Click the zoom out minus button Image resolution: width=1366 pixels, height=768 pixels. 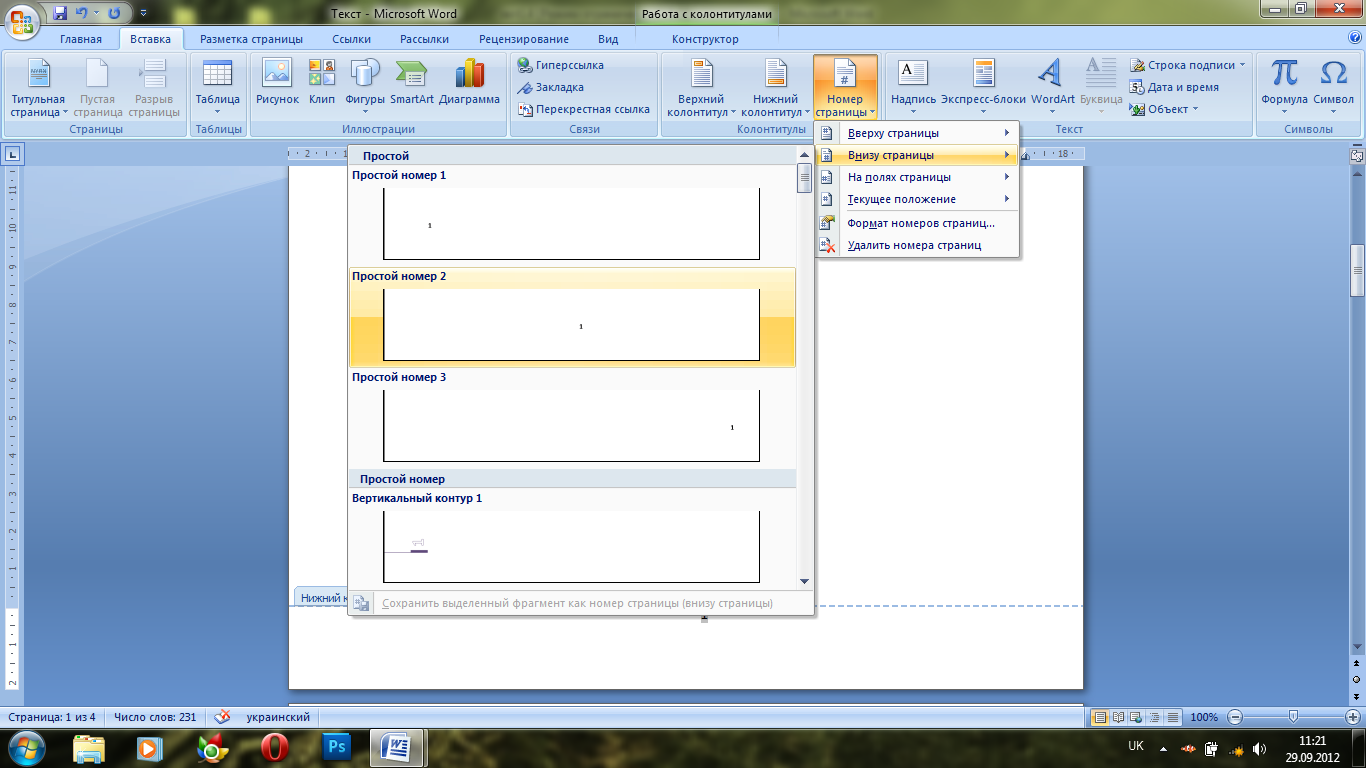pyautogui.click(x=1235, y=717)
